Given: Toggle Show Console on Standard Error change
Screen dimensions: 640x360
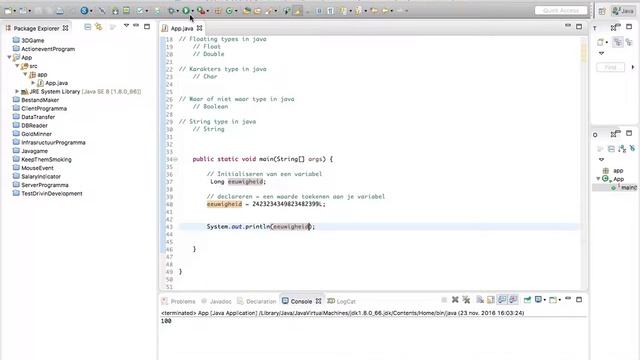Looking at the screenshot, I should [513, 300].
